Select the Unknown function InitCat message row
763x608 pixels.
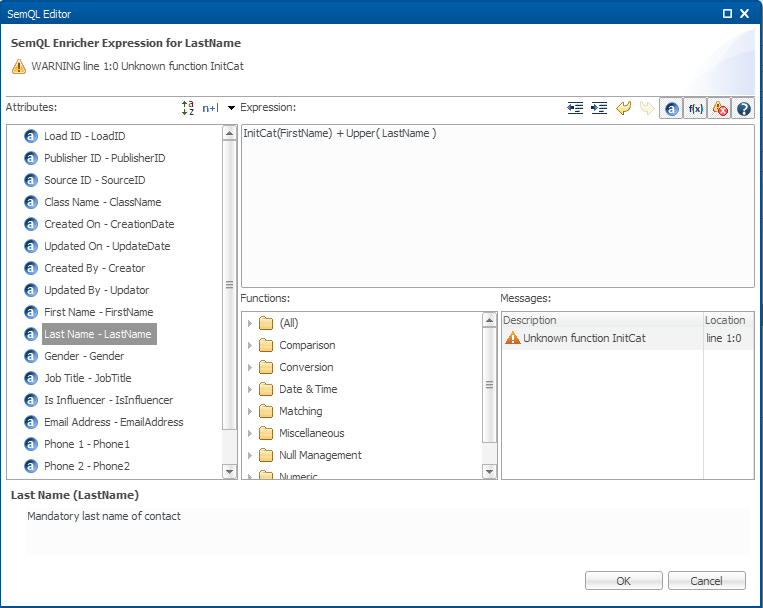click(585, 338)
